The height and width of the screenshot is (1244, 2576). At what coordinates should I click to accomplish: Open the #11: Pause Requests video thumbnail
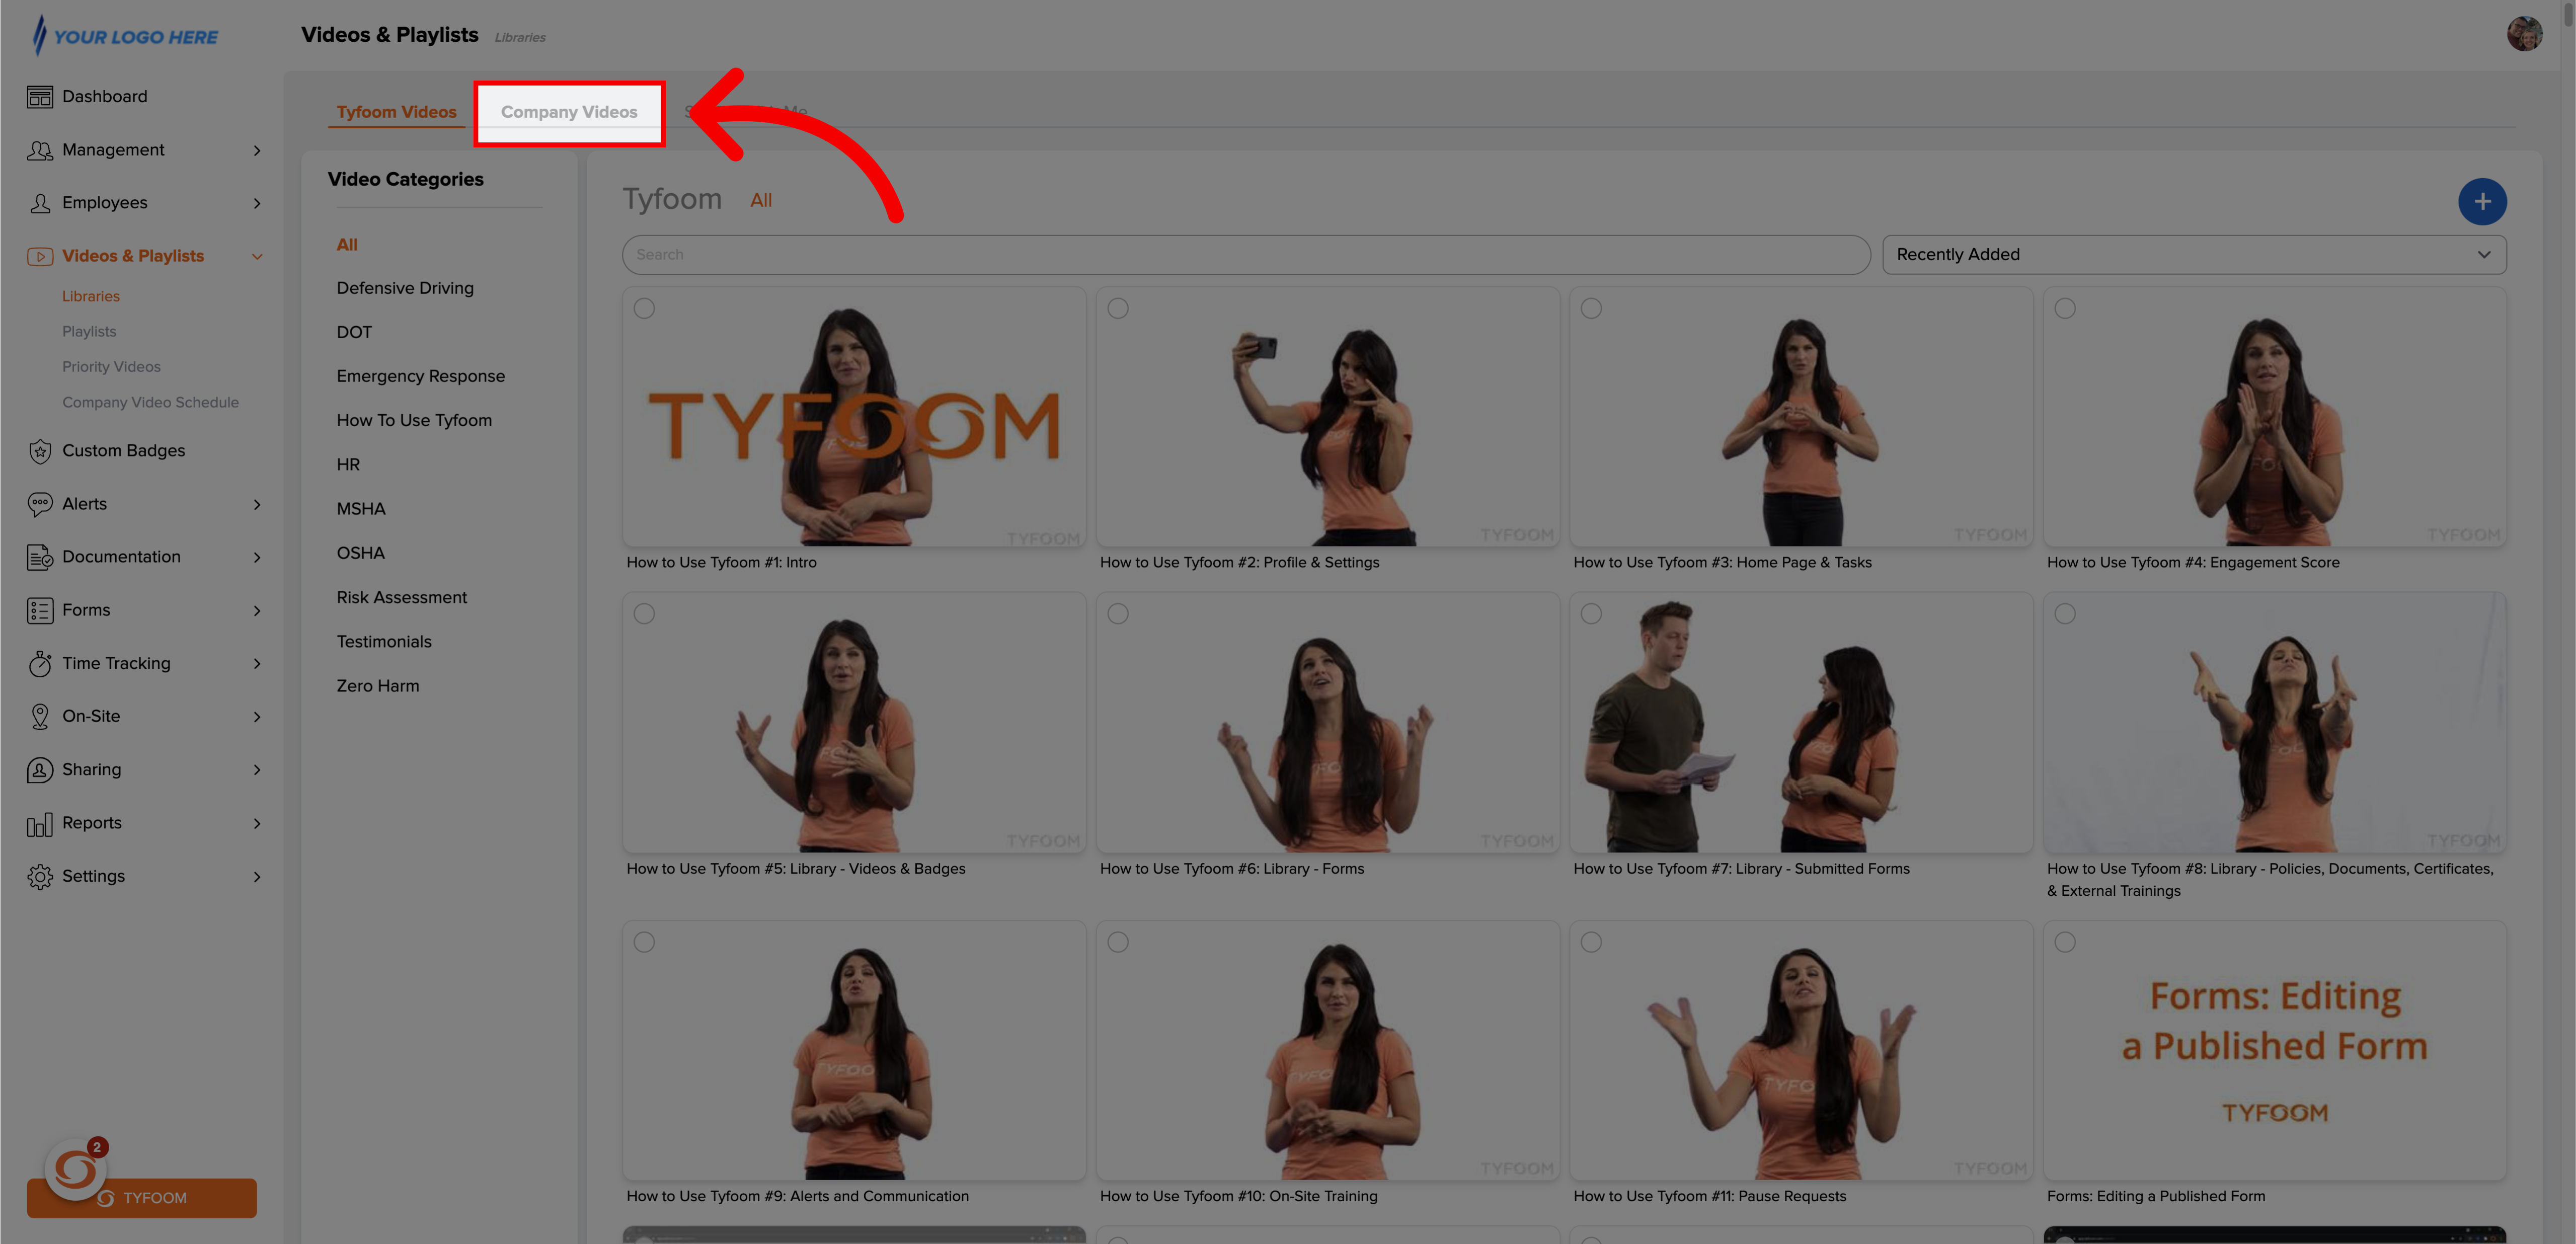[1800, 1051]
